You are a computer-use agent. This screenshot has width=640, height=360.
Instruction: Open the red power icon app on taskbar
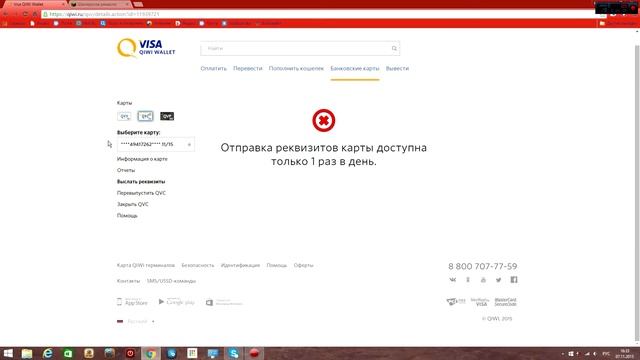(x=130, y=353)
